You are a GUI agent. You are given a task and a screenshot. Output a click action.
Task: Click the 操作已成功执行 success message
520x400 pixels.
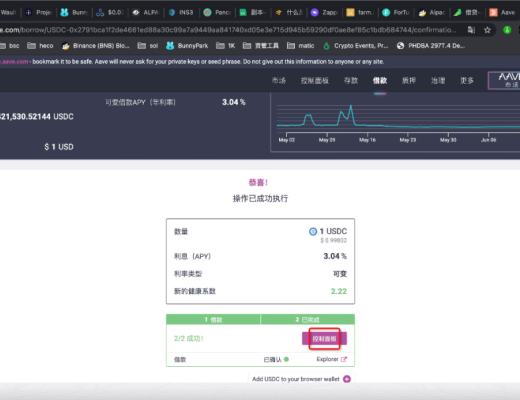260,199
